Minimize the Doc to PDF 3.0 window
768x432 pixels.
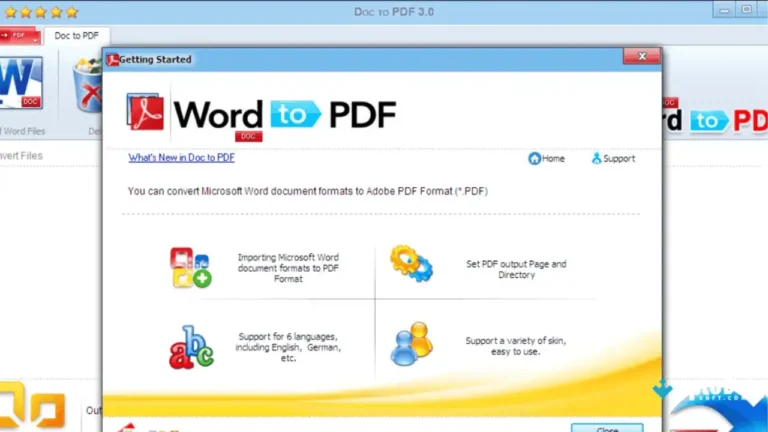pyautogui.click(x=724, y=10)
